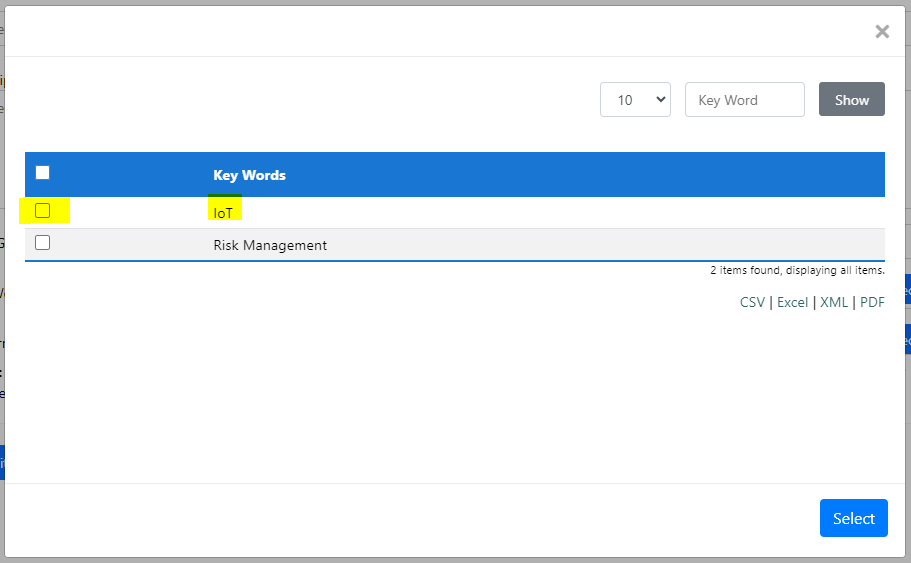Click the '2 items found' status text
Viewport: 911px width, 563px height.
click(x=797, y=270)
